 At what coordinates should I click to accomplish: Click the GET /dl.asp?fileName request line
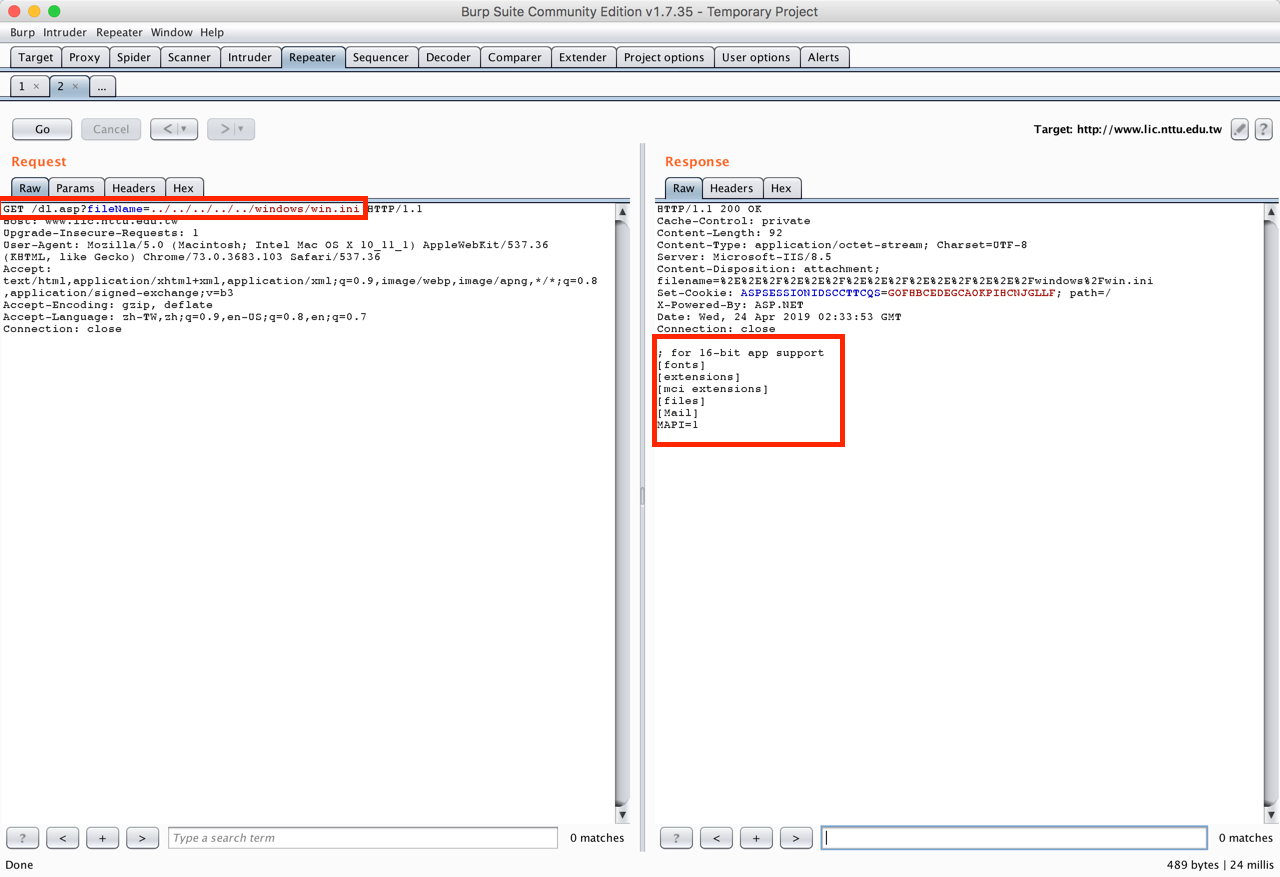click(x=212, y=209)
